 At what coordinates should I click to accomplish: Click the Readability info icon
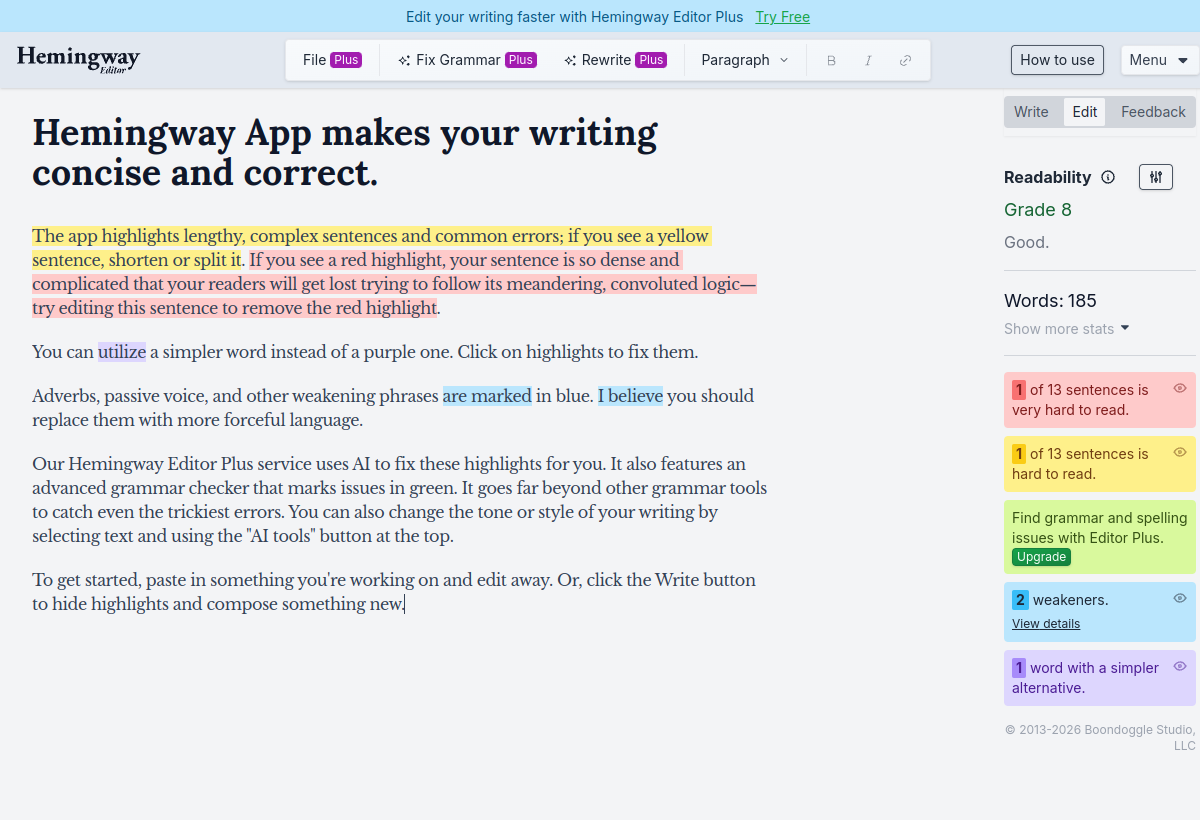pyautogui.click(x=1108, y=177)
